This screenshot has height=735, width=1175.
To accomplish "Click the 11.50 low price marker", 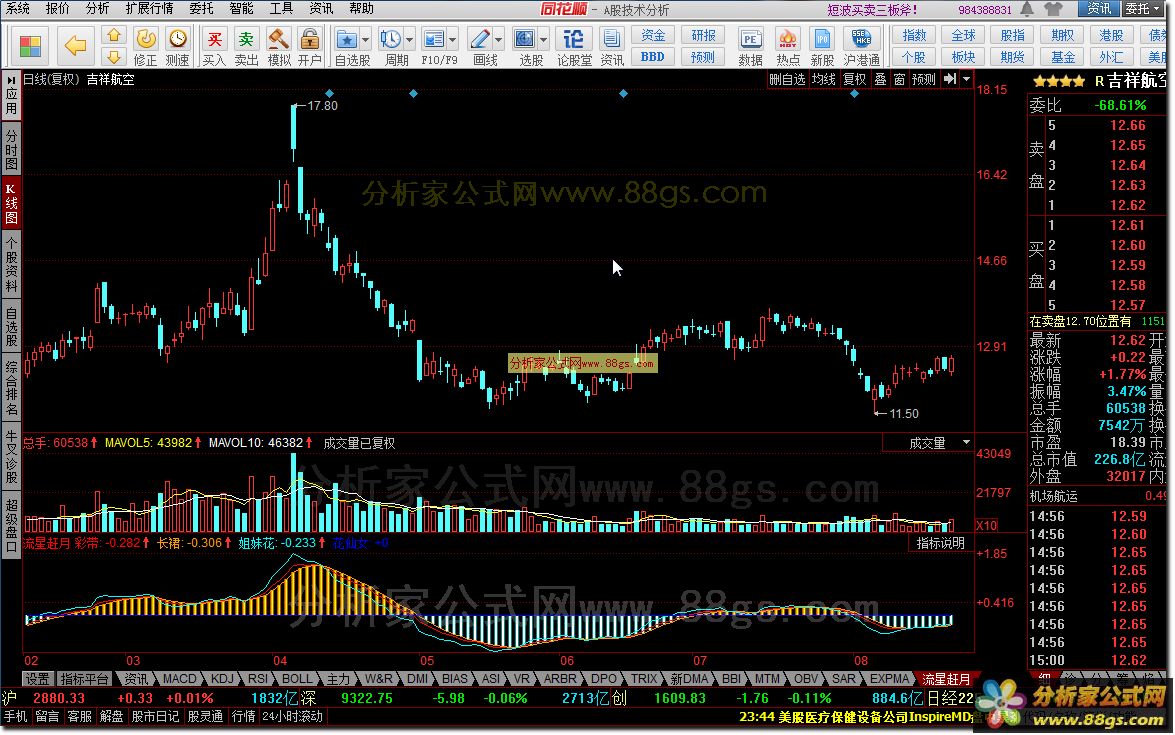I will point(903,414).
